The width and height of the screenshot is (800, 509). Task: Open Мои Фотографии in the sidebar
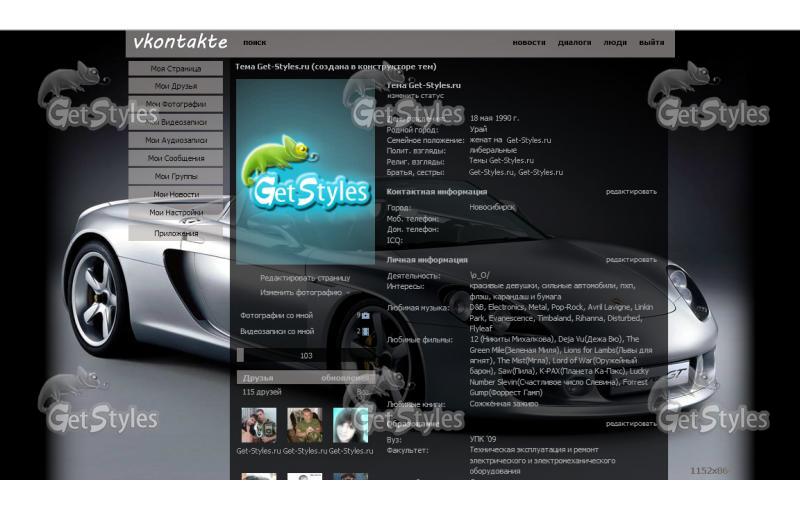tap(176, 104)
